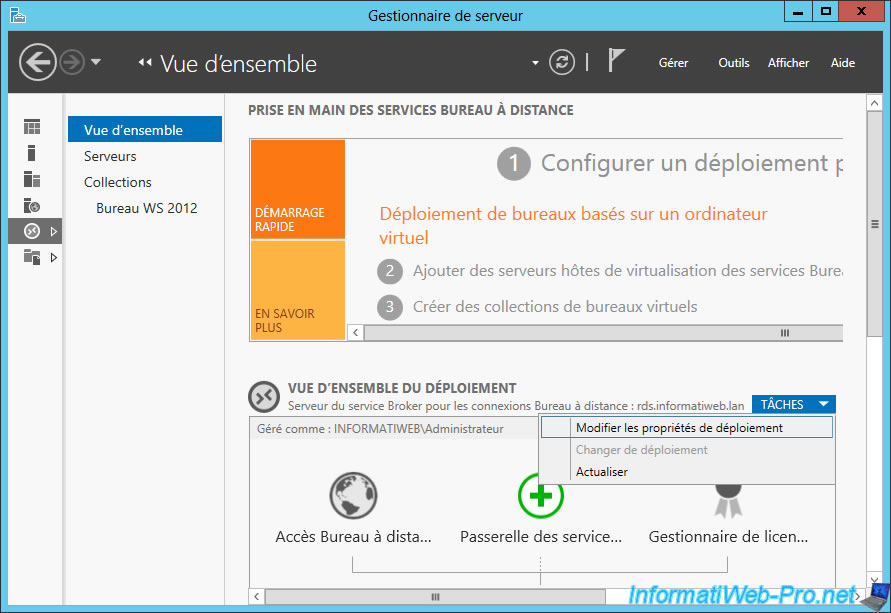Screen dimensions: 891x613
Task: Click the Passerelle des service... label
Action: pyautogui.click(x=540, y=537)
